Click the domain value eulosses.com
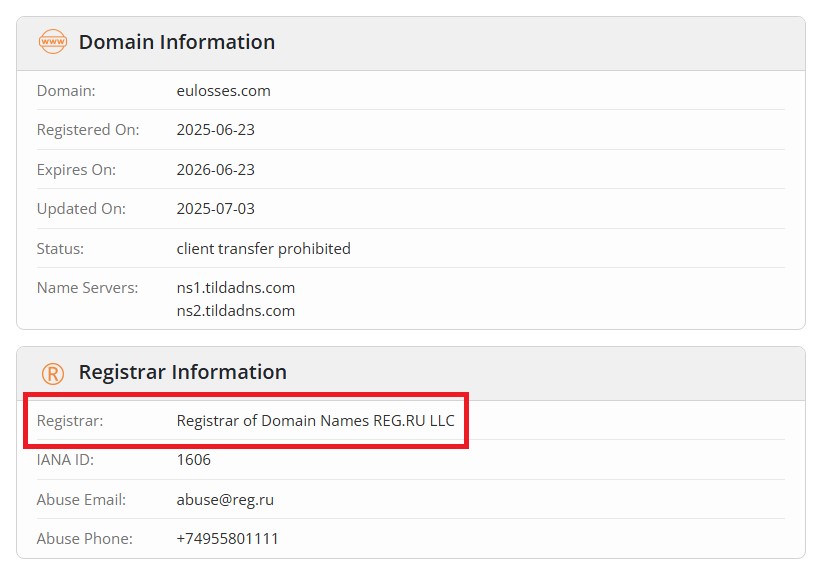This screenshot has width=822, height=575. click(223, 91)
